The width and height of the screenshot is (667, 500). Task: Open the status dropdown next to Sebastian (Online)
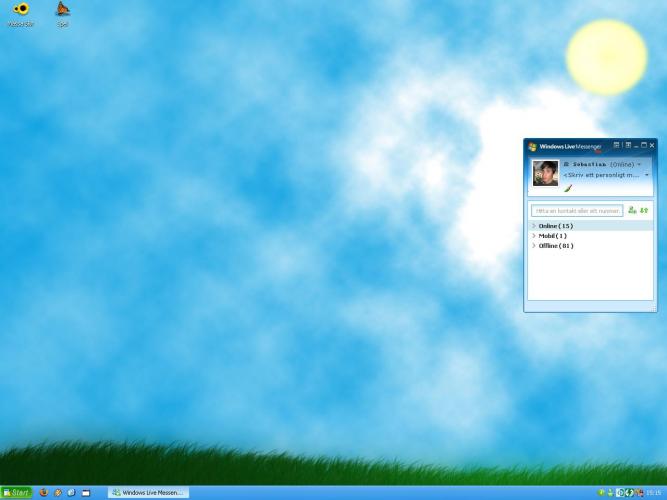tap(639, 164)
